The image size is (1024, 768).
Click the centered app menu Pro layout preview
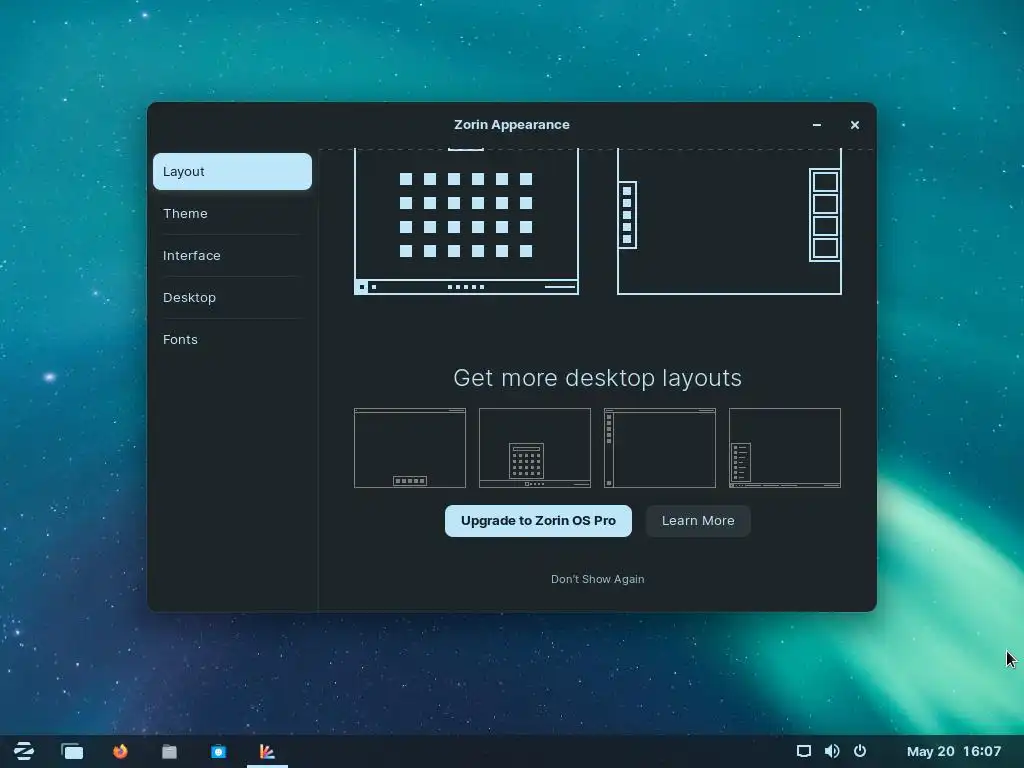point(535,448)
